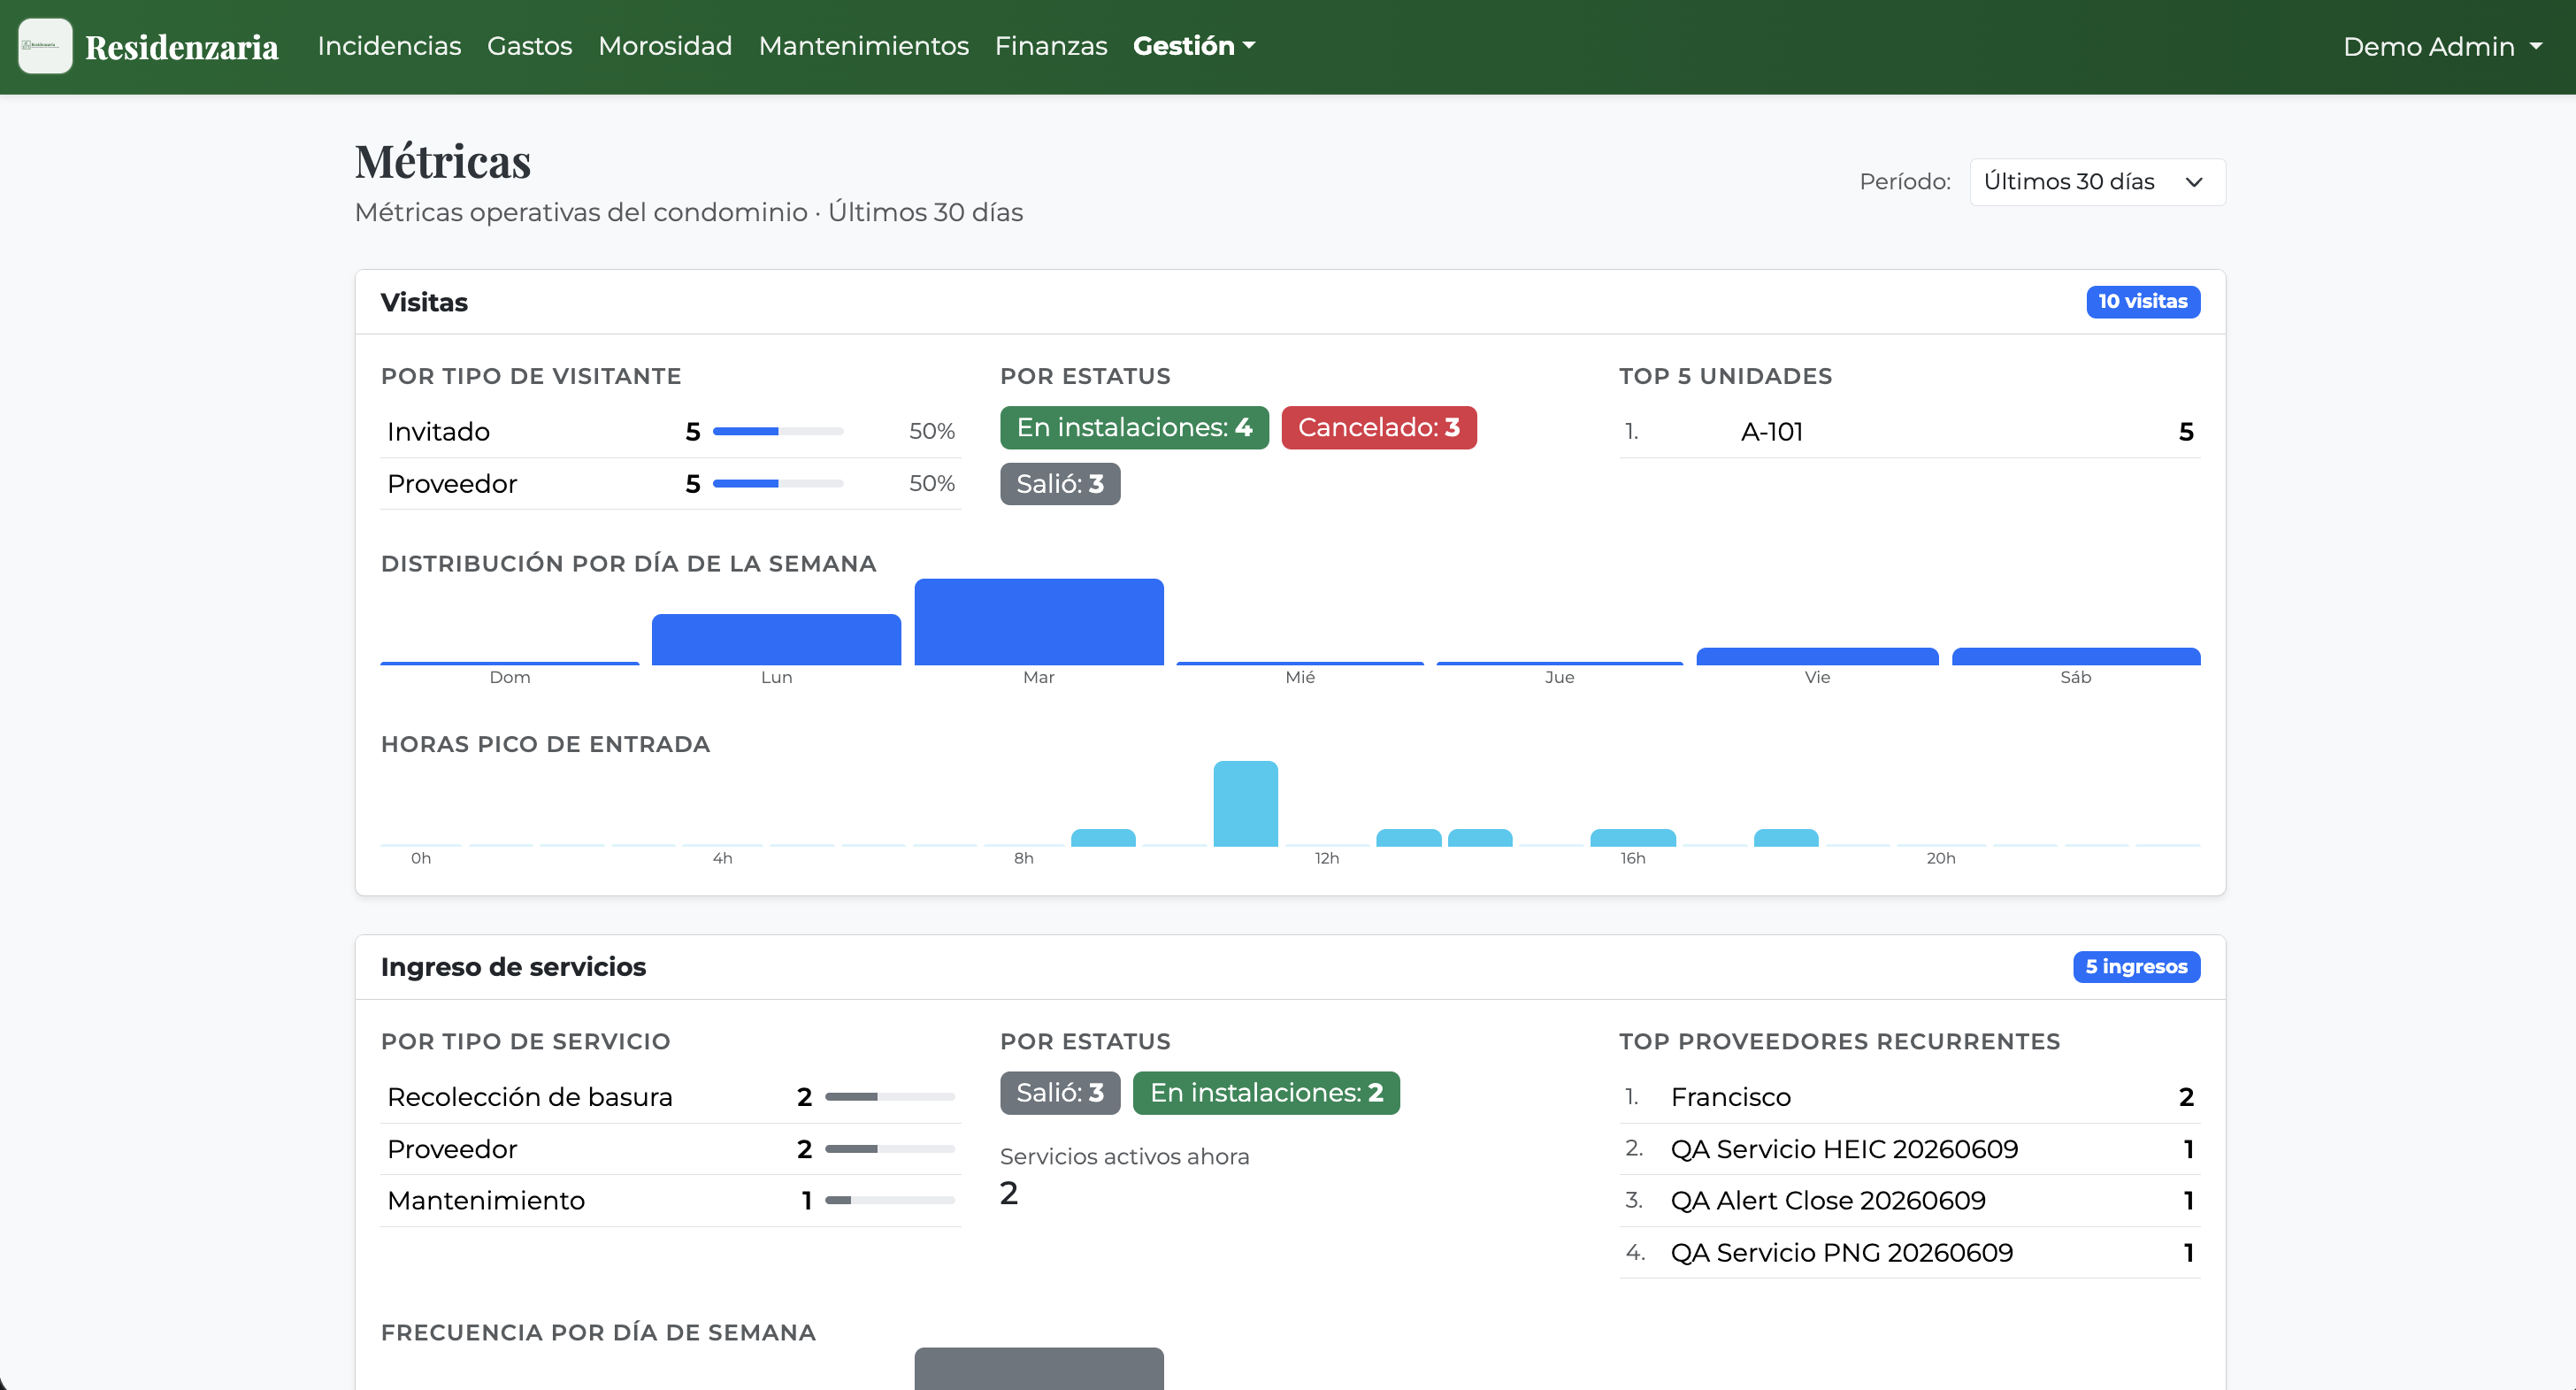Click the Vie bar in weekday chart

pos(1817,657)
